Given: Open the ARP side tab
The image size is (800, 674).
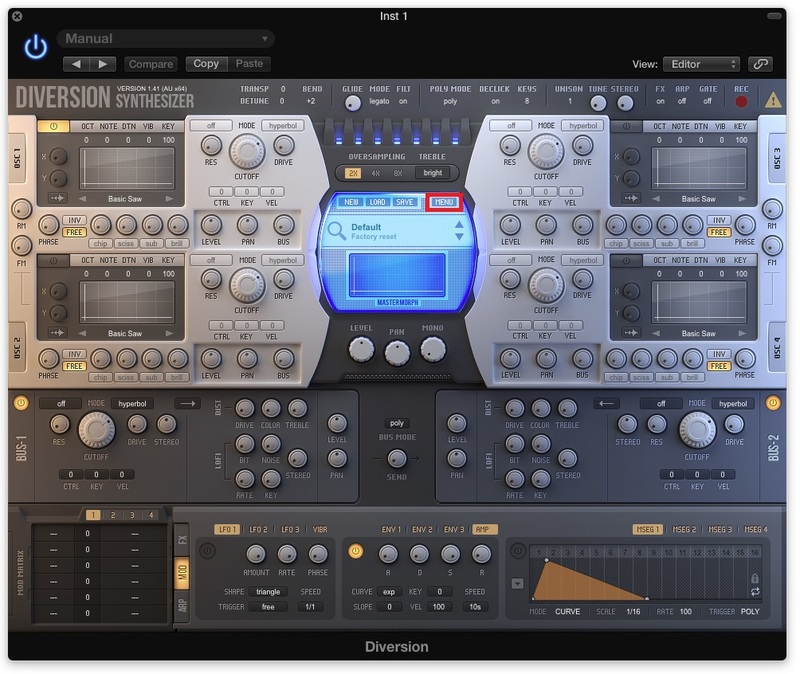Looking at the screenshot, I should pyautogui.click(x=182, y=606).
